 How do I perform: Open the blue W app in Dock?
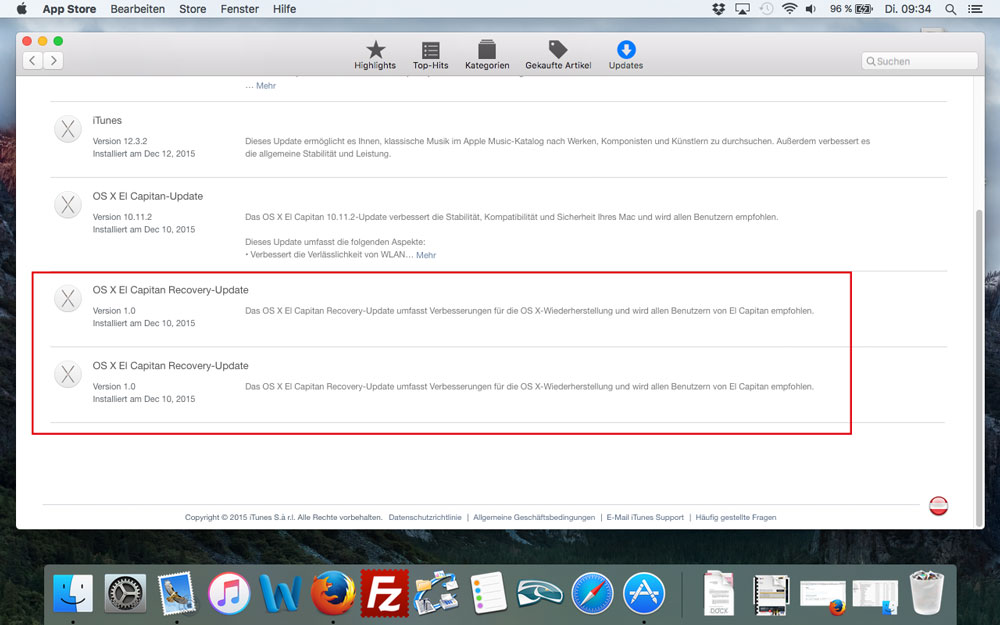[280, 594]
